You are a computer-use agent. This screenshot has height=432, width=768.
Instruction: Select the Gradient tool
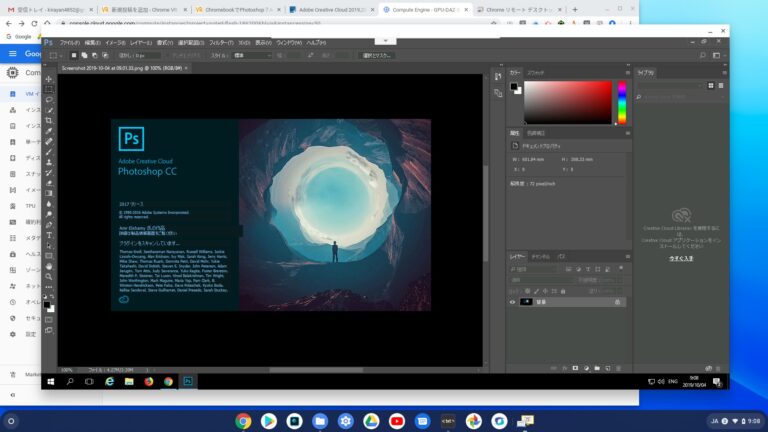[48, 193]
